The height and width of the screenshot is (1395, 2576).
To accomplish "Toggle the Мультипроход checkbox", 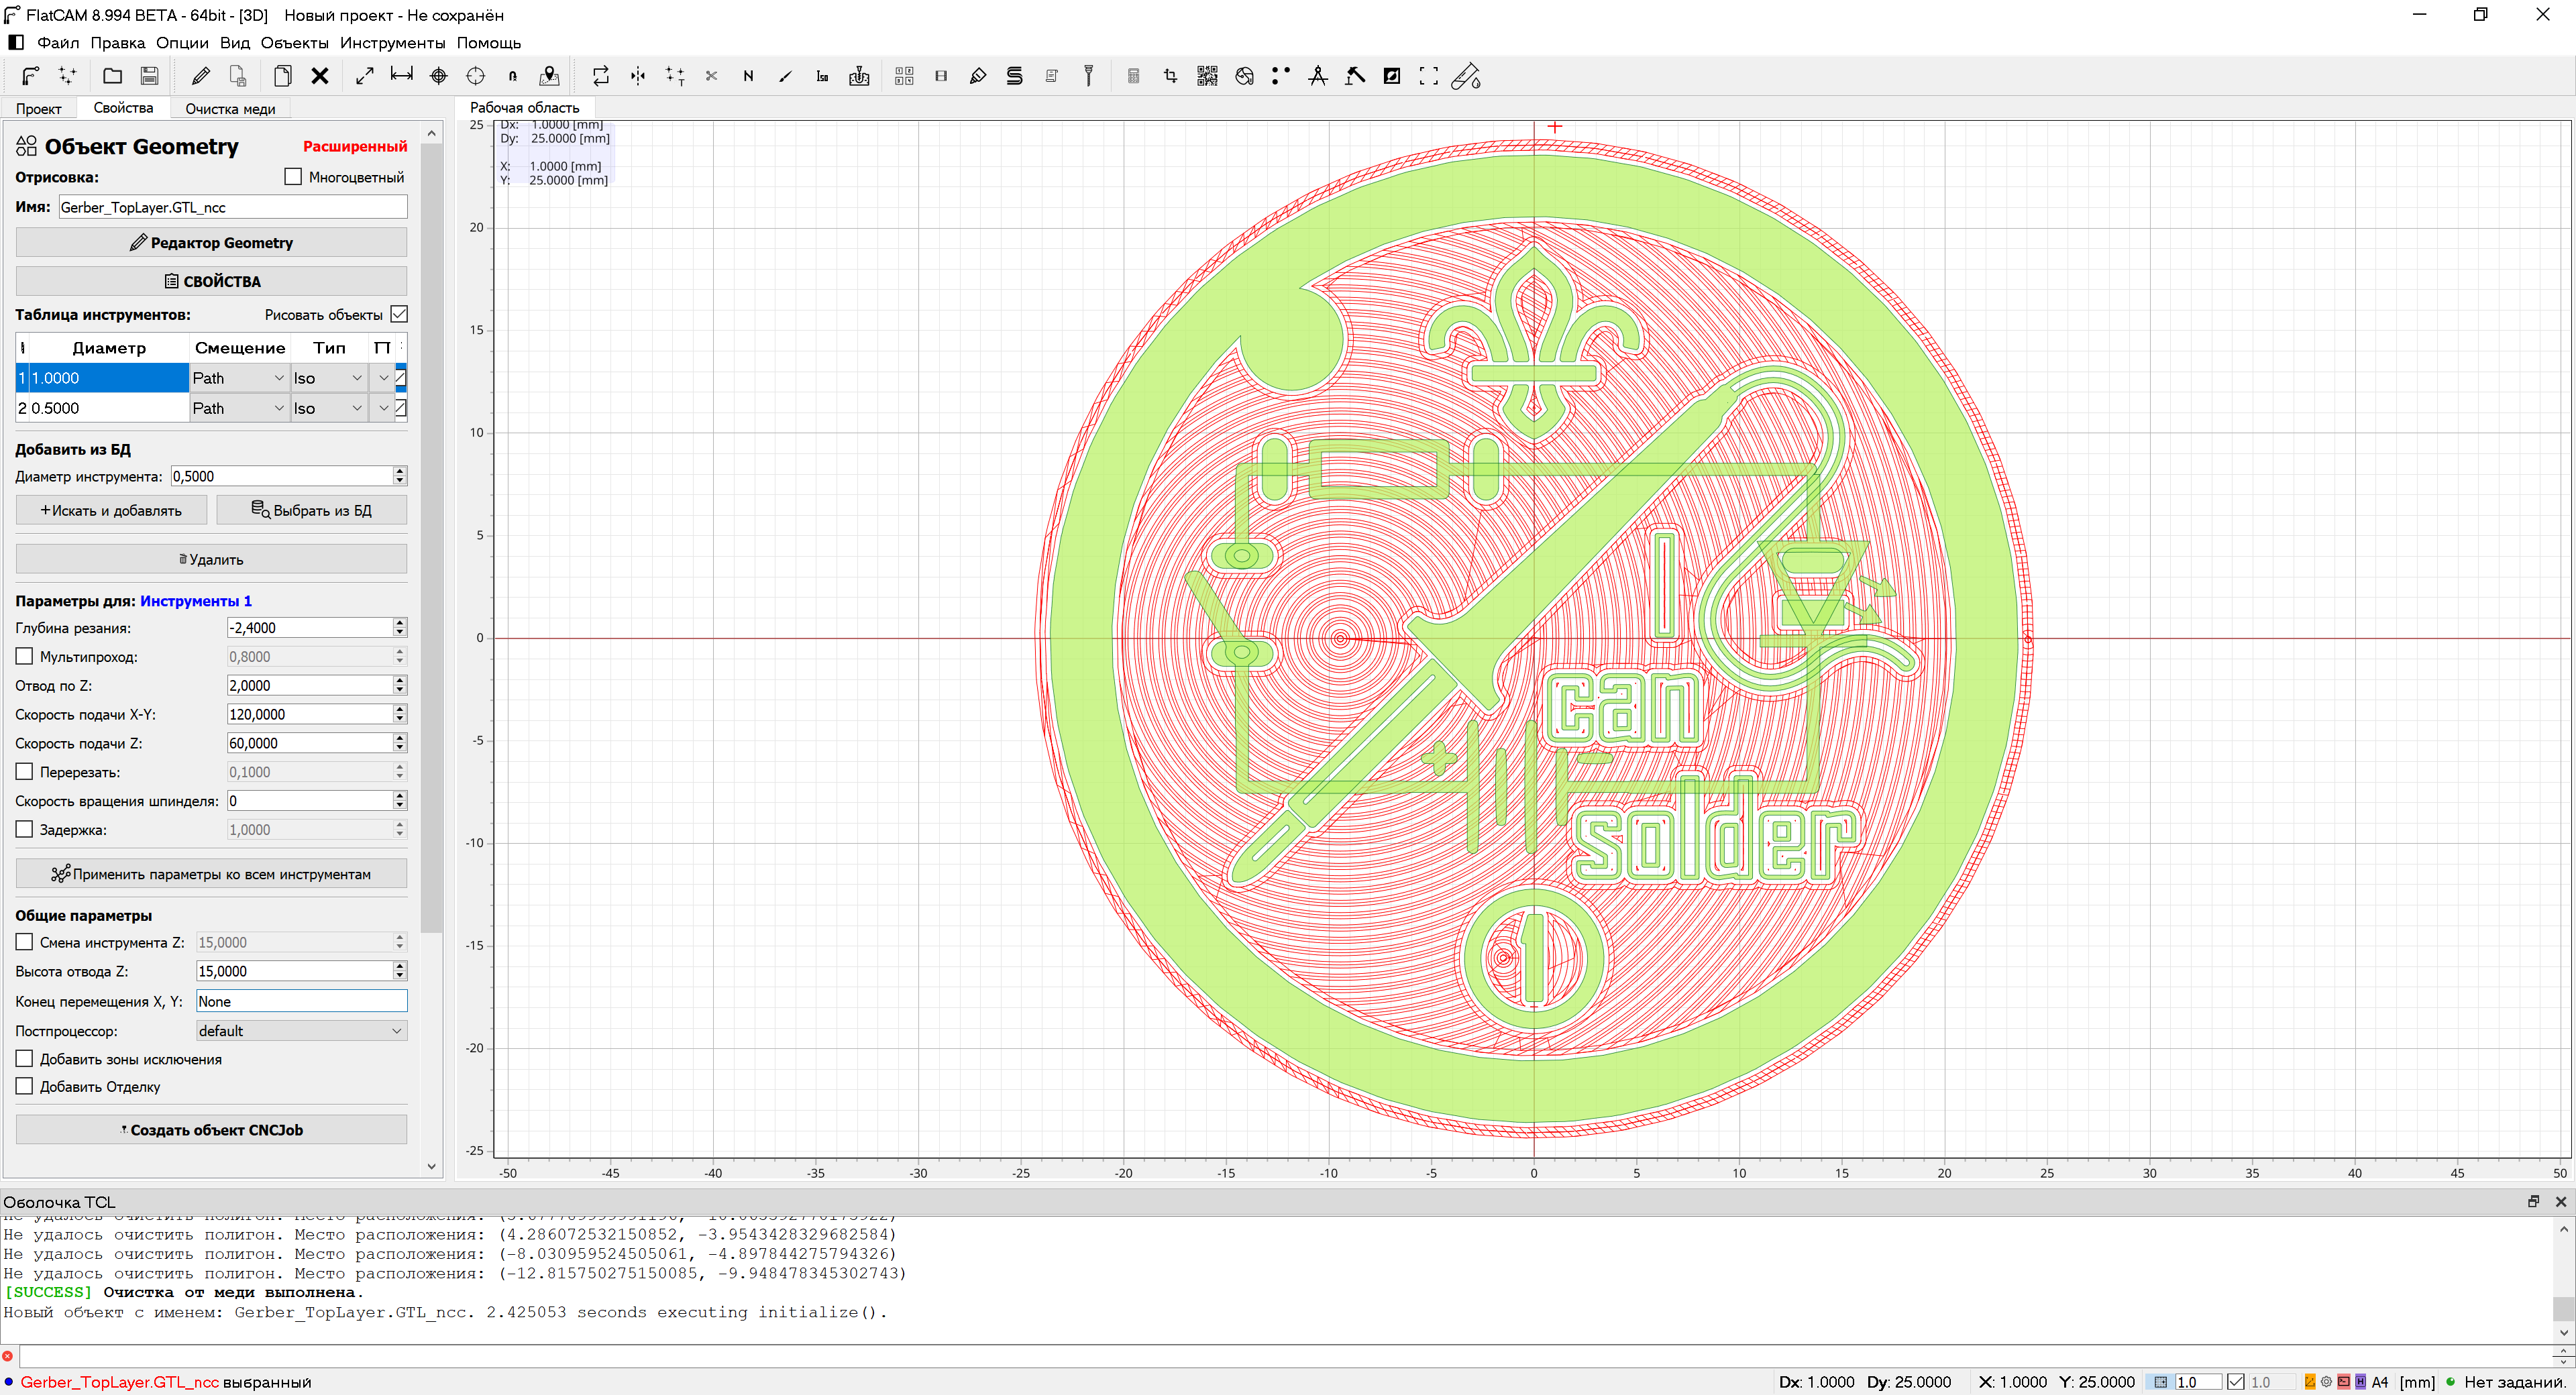I will [25, 657].
